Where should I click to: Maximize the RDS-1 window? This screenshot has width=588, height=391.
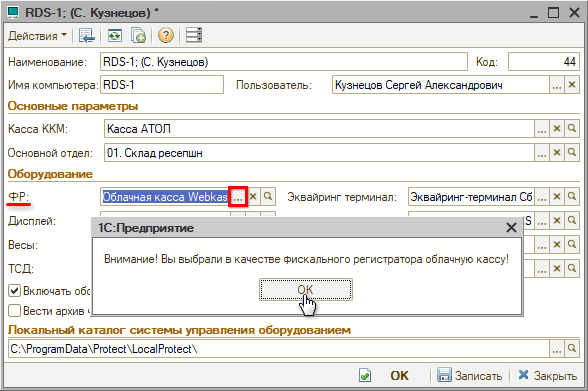click(x=554, y=12)
